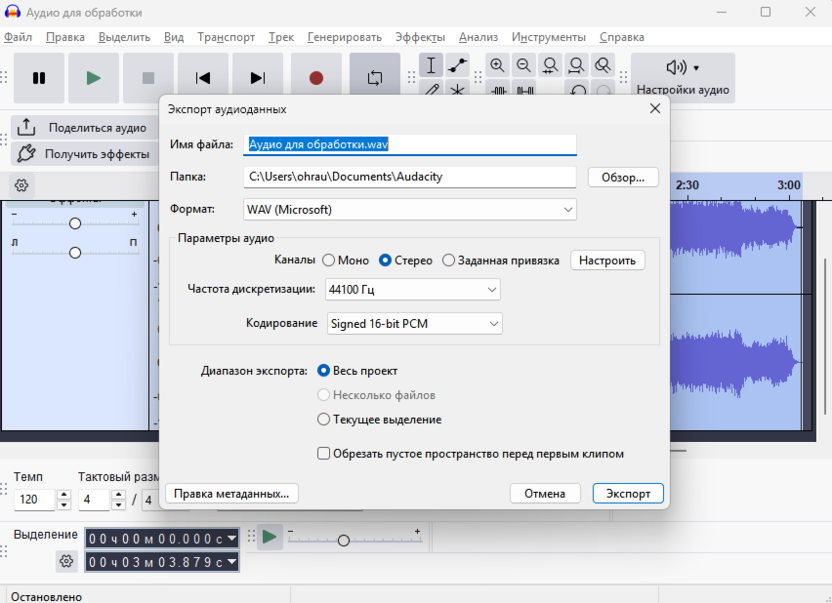Screen dimensions: 832x603
Task: Click the Zoom In magnifier icon
Action: coord(497,66)
